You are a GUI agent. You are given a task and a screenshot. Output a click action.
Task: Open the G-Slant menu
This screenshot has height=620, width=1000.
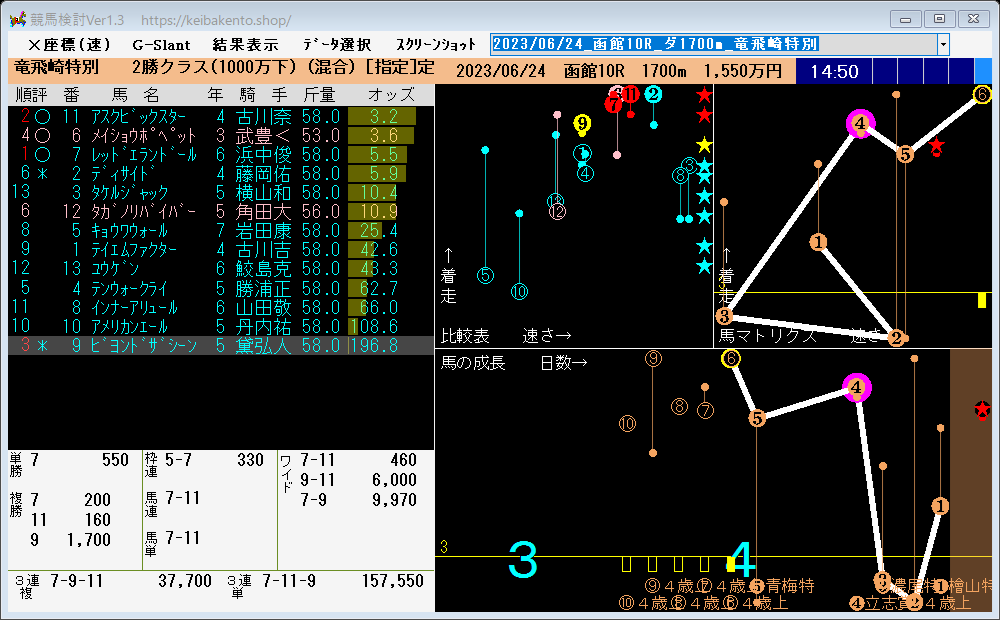click(x=161, y=45)
